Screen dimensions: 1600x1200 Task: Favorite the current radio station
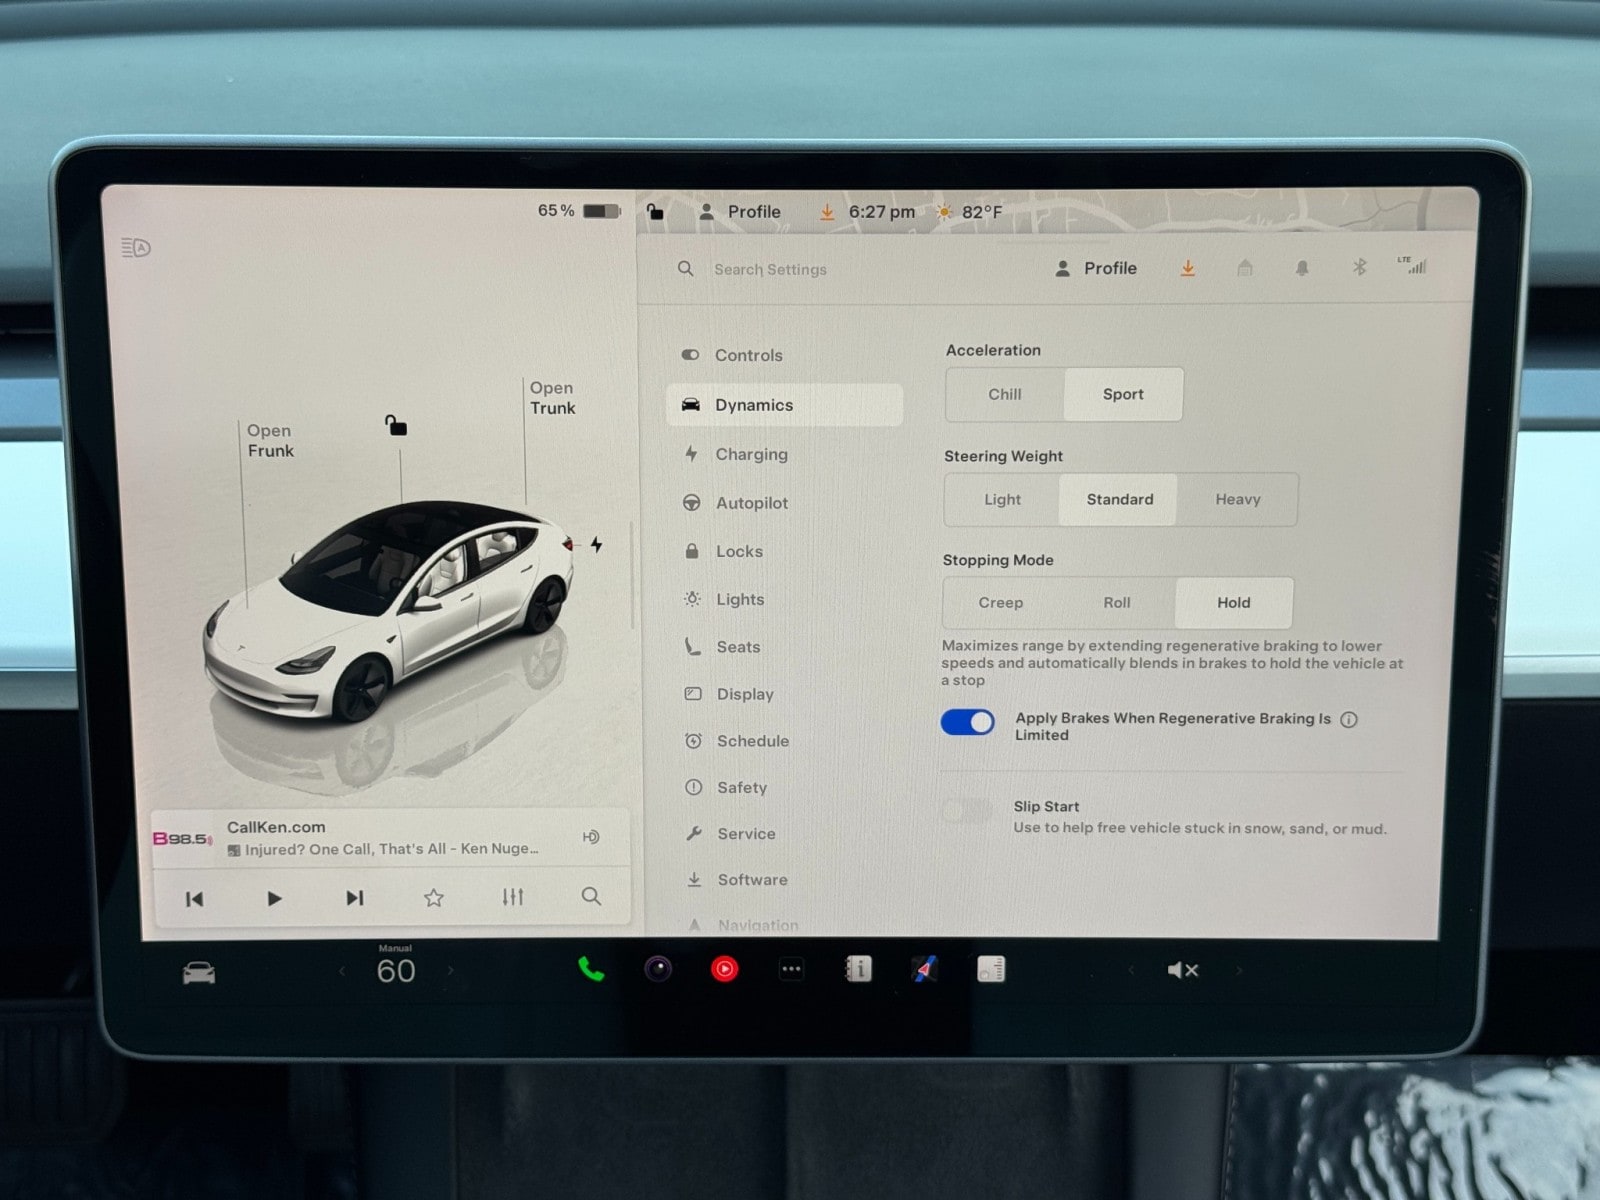(x=433, y=897)
